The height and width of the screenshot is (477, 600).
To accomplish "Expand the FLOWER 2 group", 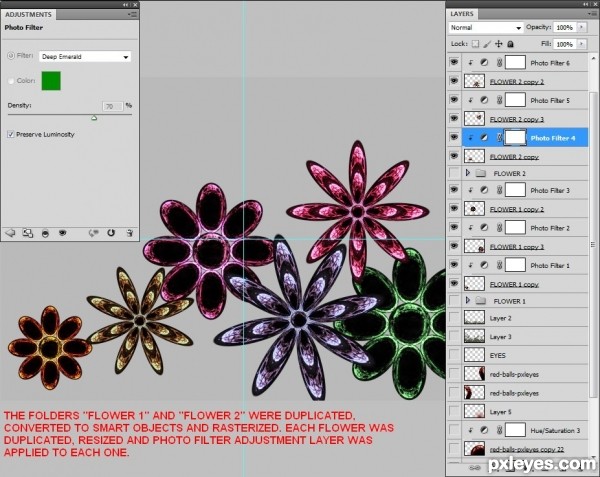I will coord(468,173).
